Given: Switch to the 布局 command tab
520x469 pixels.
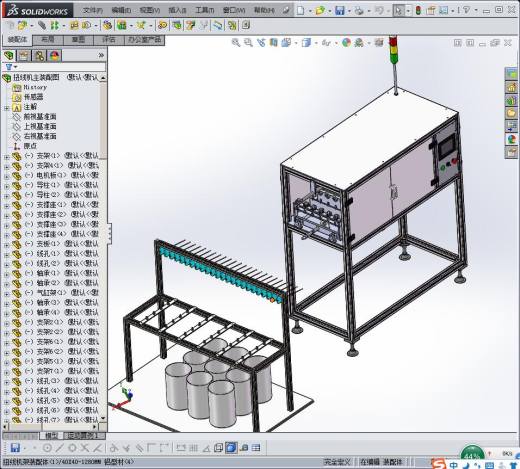Looking at the screenshot, I should [x=48, y=40].
